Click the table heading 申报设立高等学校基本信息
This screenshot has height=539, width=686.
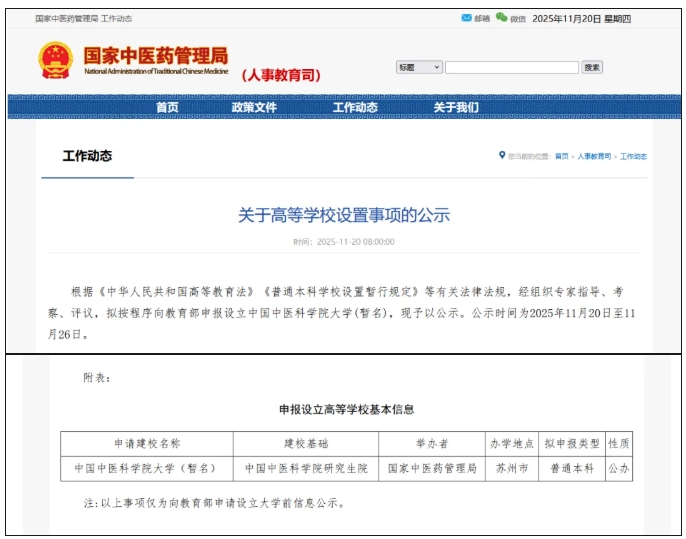coord(346,410)
